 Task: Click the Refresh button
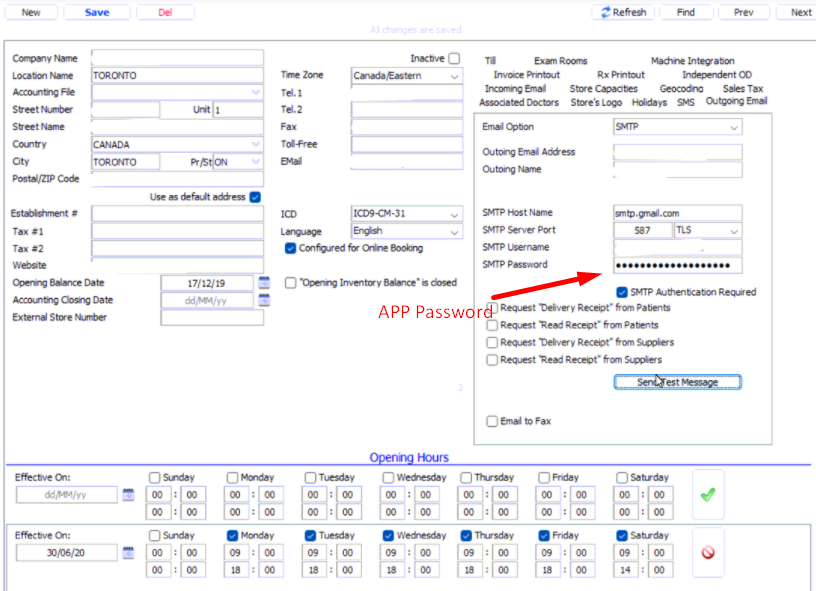[x=623, y=12]
